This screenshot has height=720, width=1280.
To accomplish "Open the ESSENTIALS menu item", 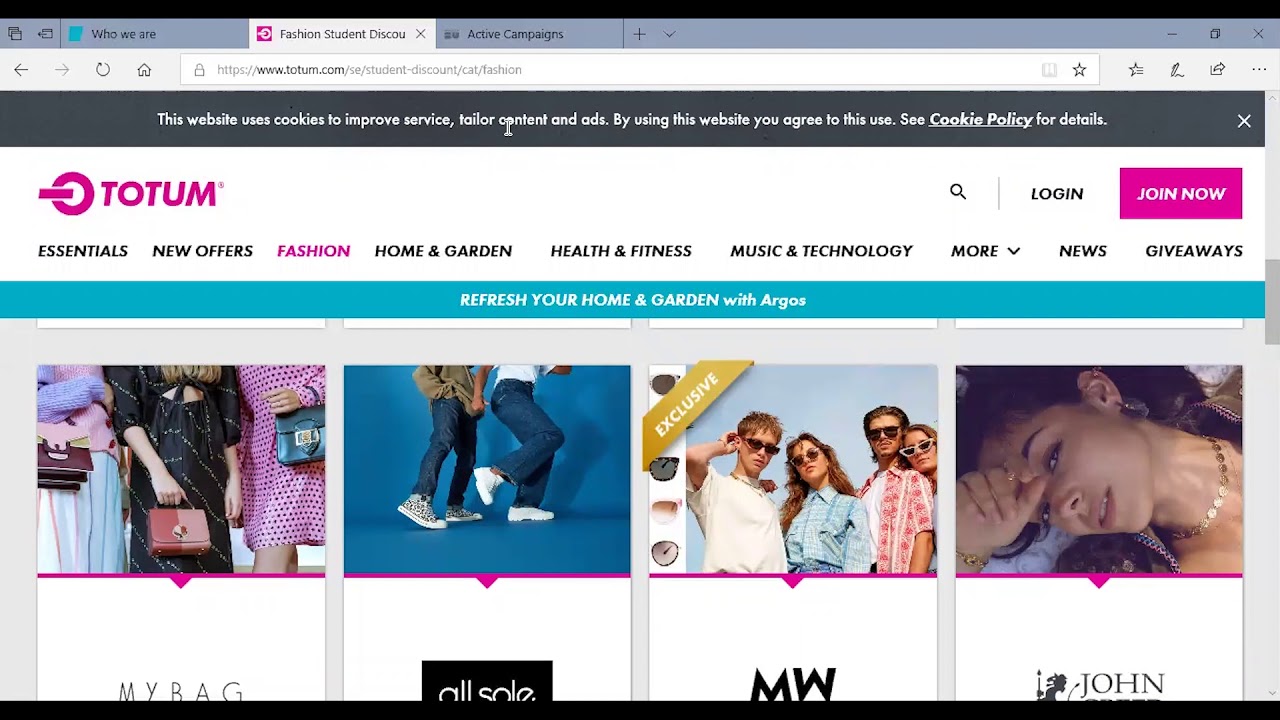I will point(83,251).
